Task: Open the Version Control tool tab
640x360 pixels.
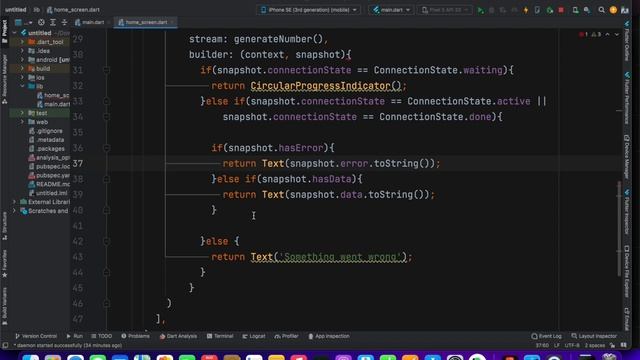Action: (36, 336)
